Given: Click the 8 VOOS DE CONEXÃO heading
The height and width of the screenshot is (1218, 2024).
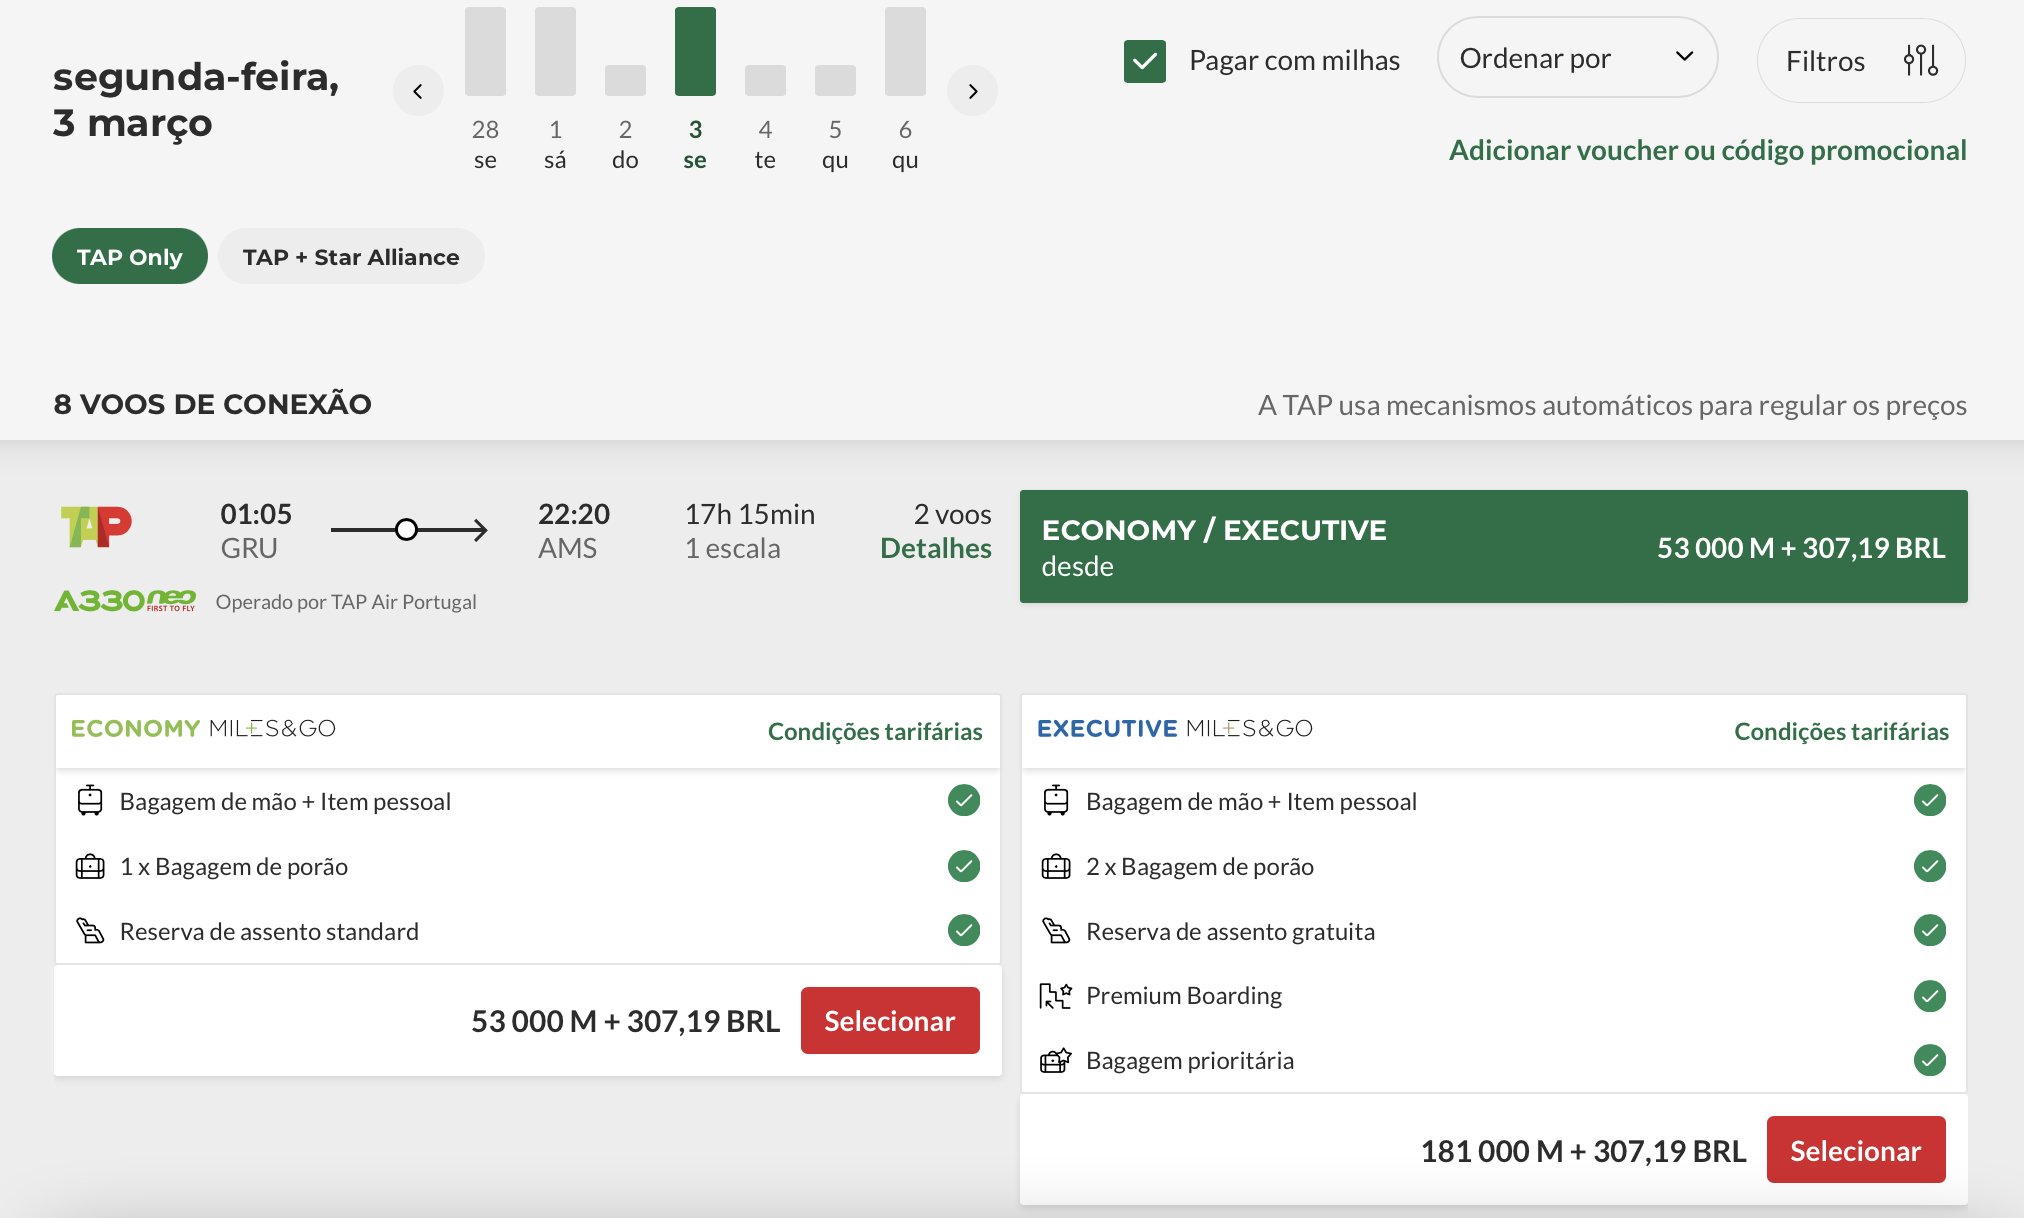Looking at the screenshot, I should [x=212, y=404].
